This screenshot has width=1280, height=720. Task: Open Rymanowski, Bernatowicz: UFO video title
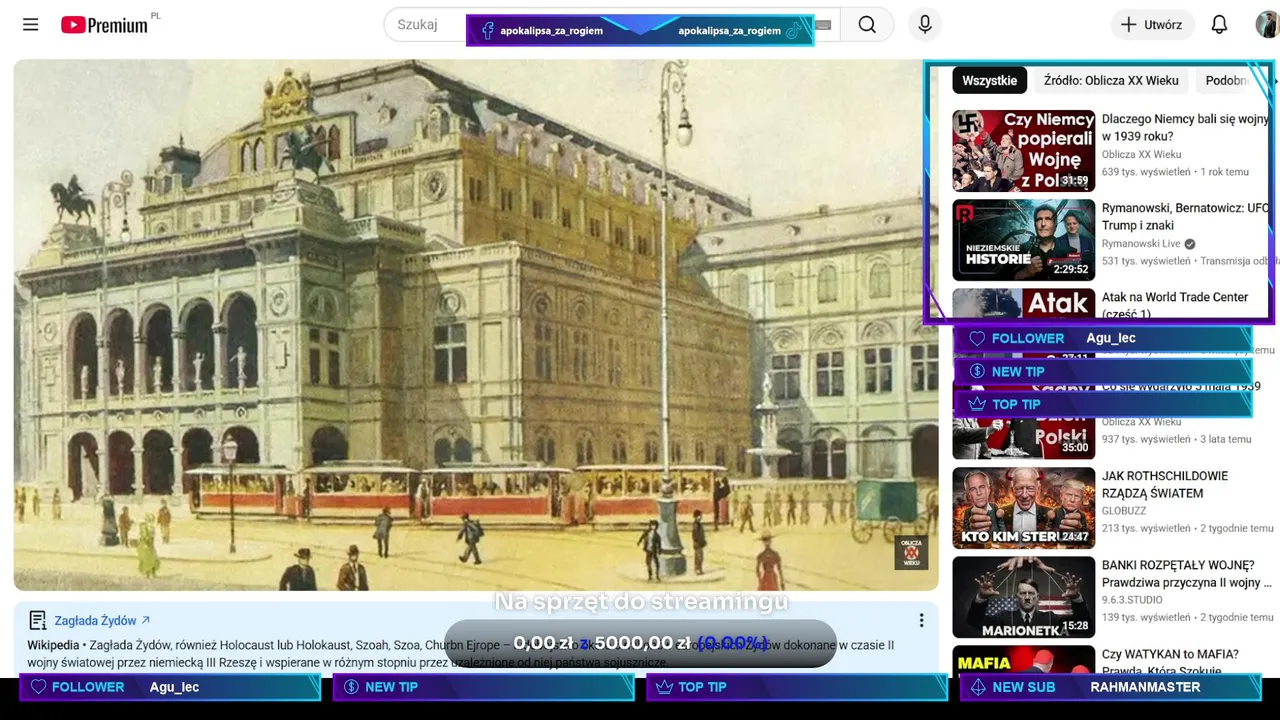pyautogui.click(x=1185, y=217)
